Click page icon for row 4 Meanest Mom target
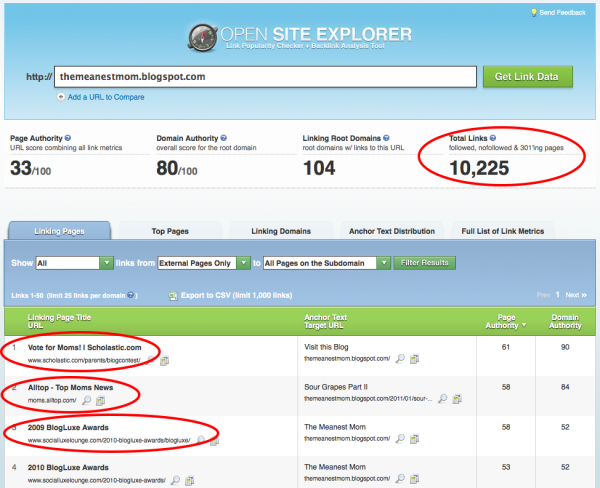 [414, 479]
